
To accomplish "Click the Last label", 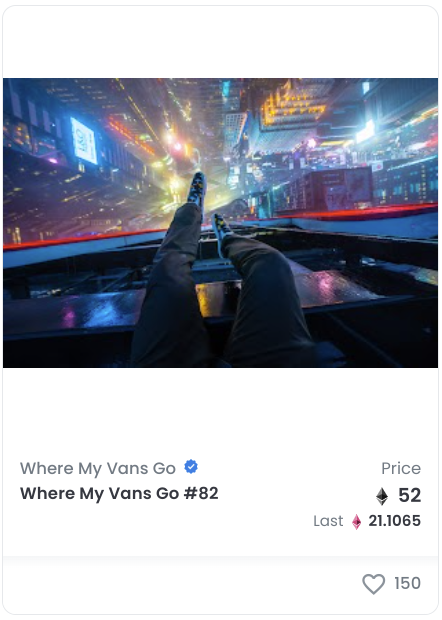I will pyautogui.click(x=328, y=521).
